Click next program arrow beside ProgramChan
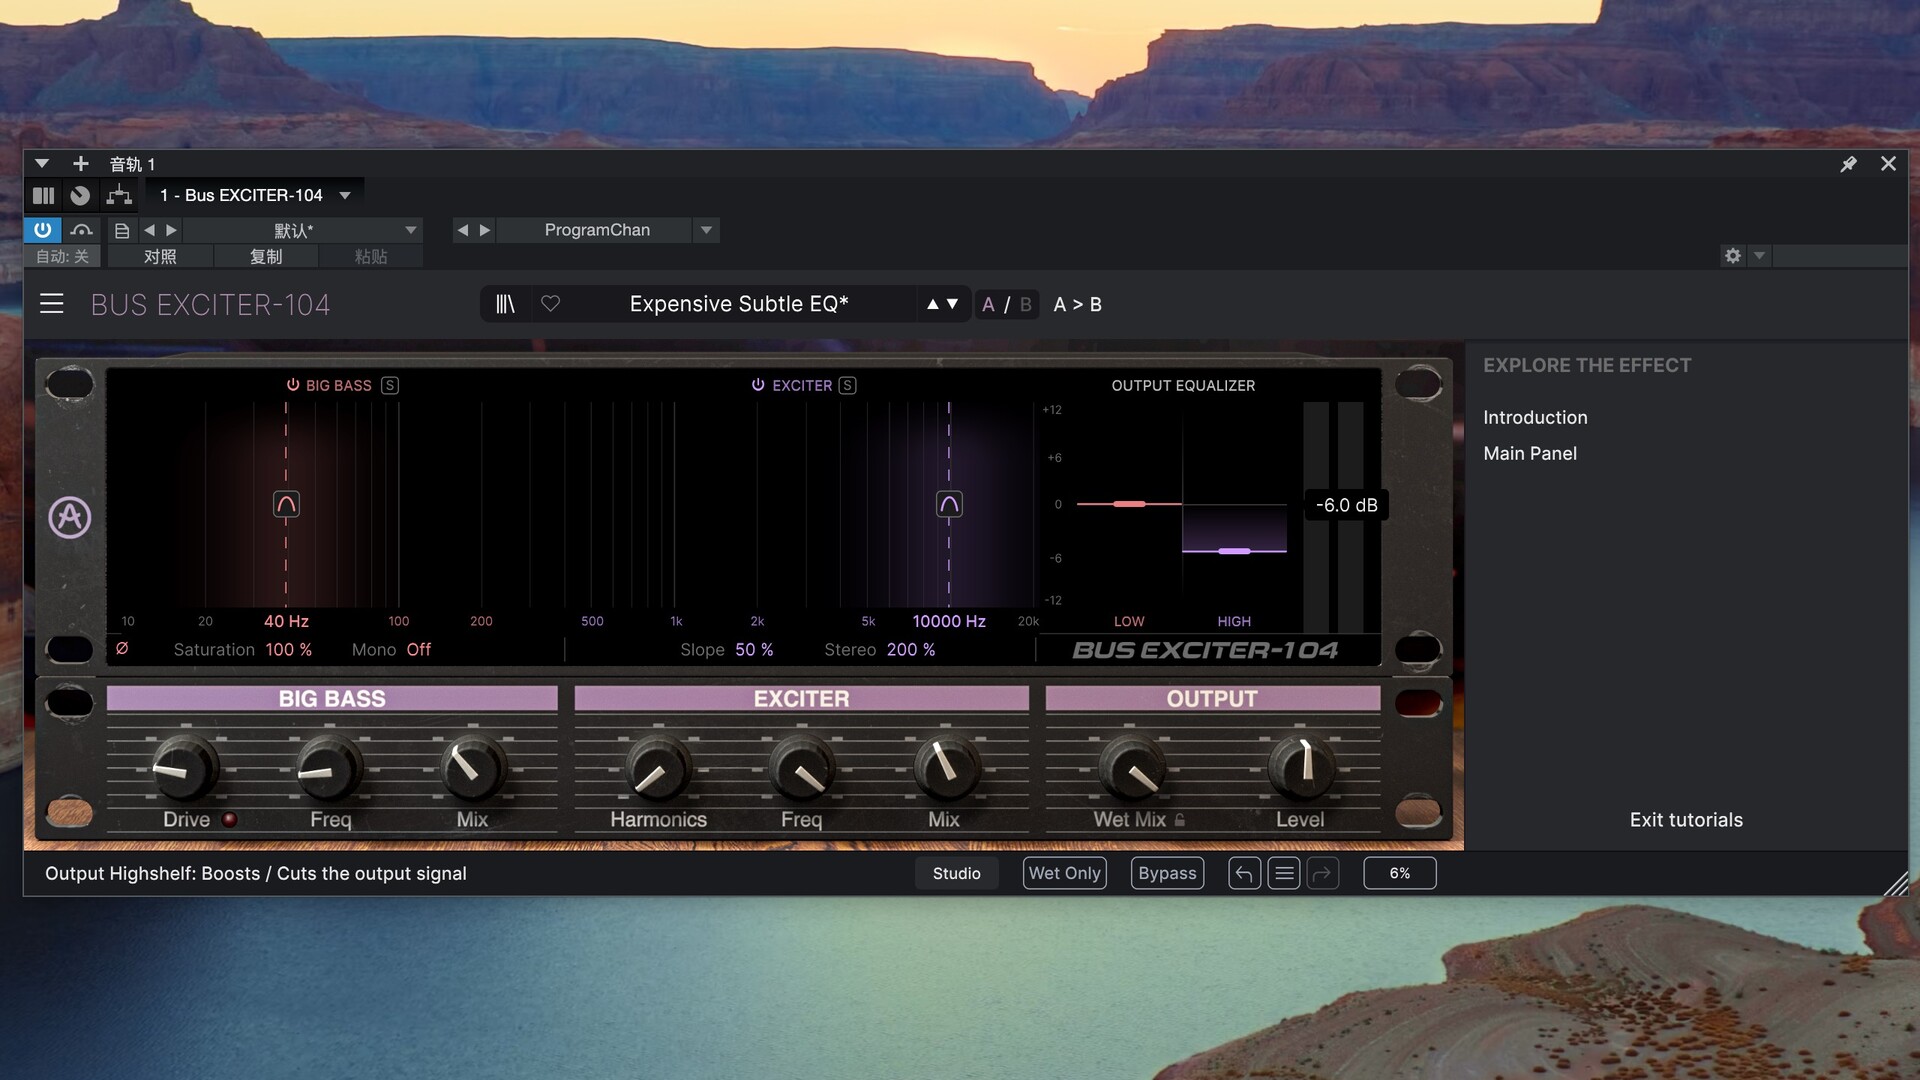1920x1080 pixels. tap(485, 230)
